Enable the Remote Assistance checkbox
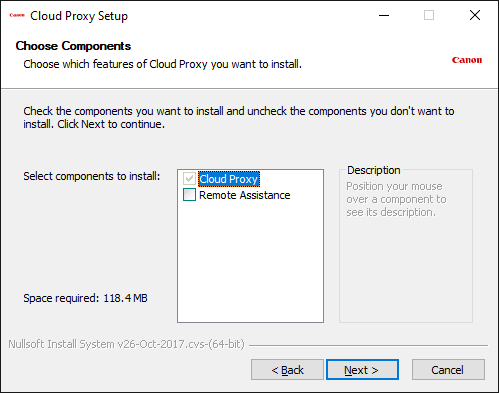Screen dimensions: 499x393 click(189, 195)
